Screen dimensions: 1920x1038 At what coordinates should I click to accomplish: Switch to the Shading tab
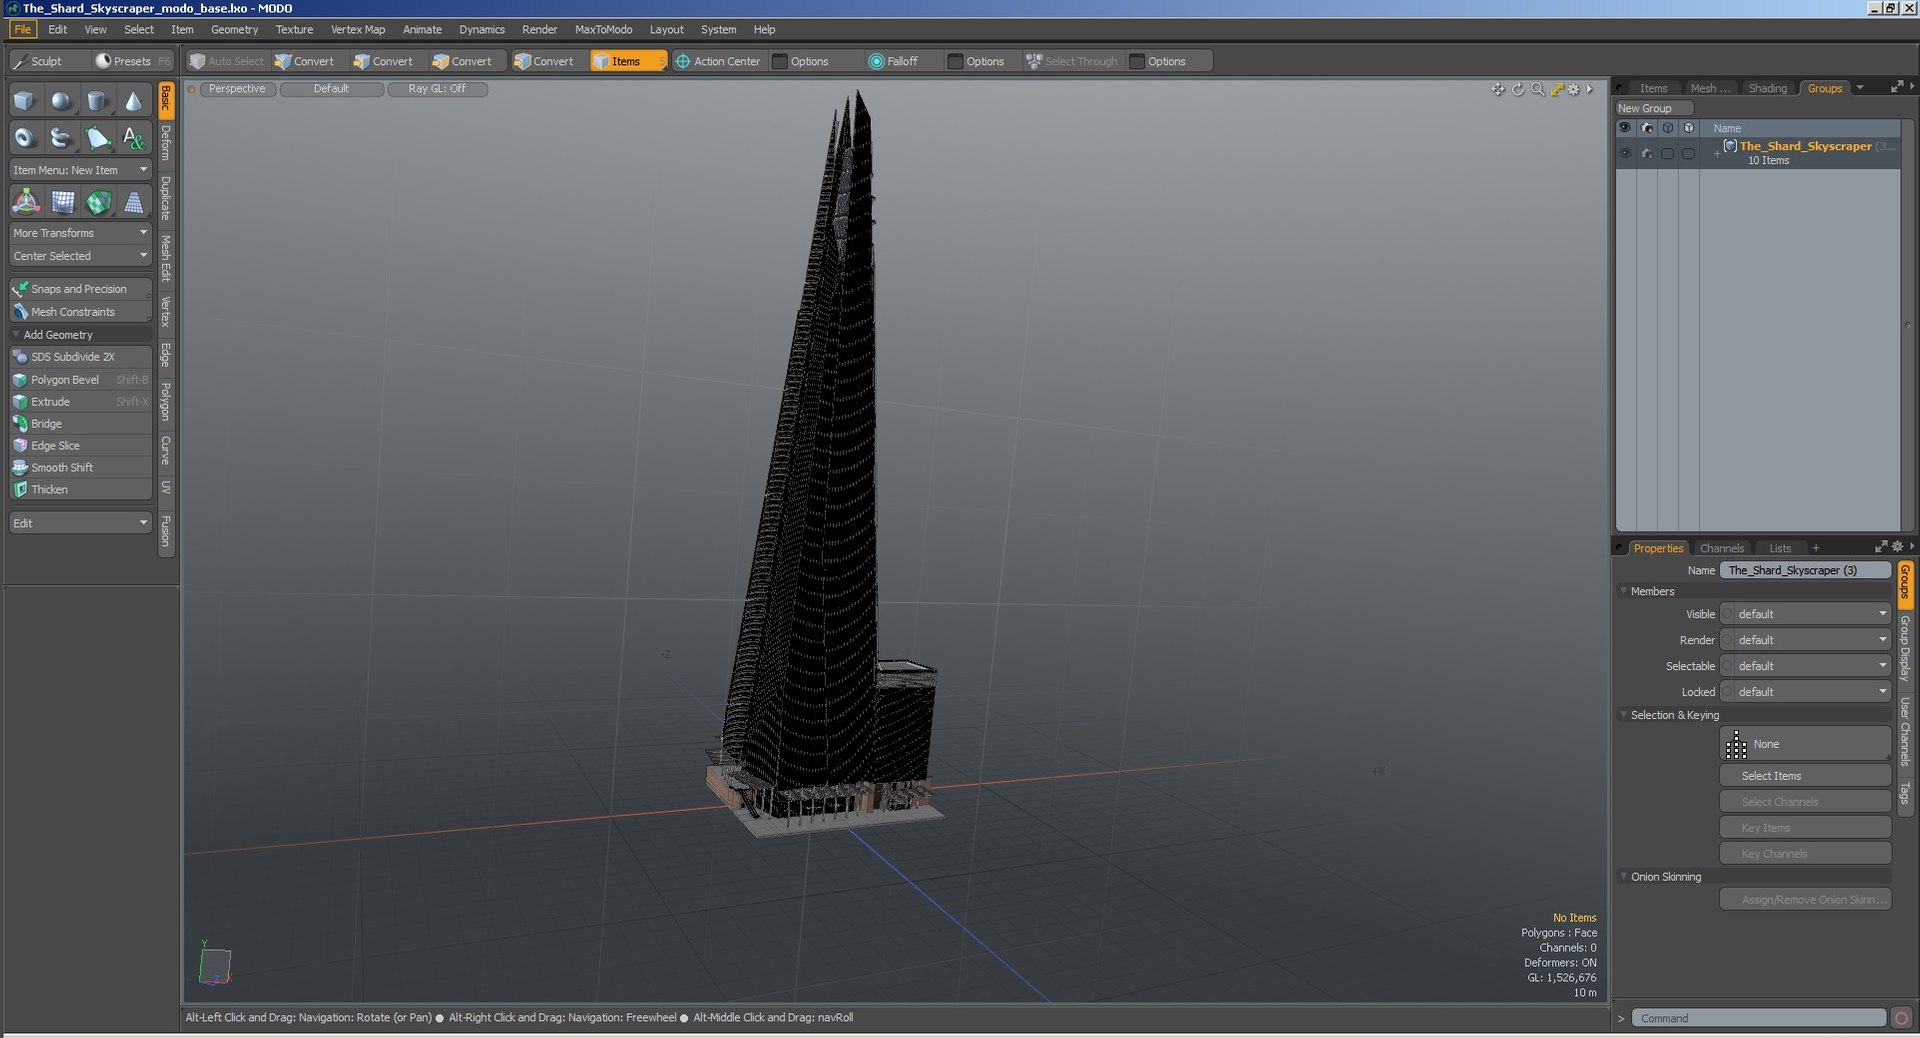tap(1767, 89)
